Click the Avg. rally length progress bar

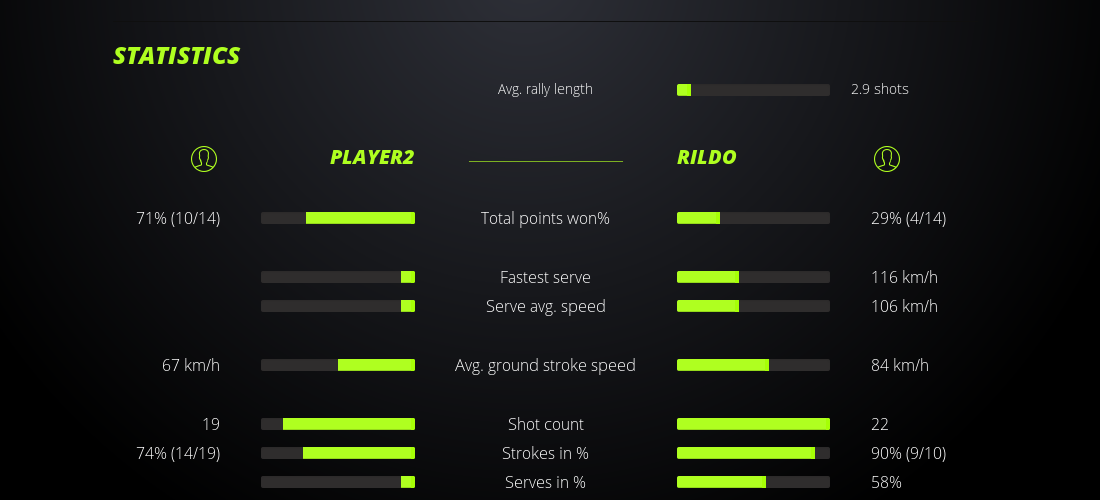click(x=753, y=90)
